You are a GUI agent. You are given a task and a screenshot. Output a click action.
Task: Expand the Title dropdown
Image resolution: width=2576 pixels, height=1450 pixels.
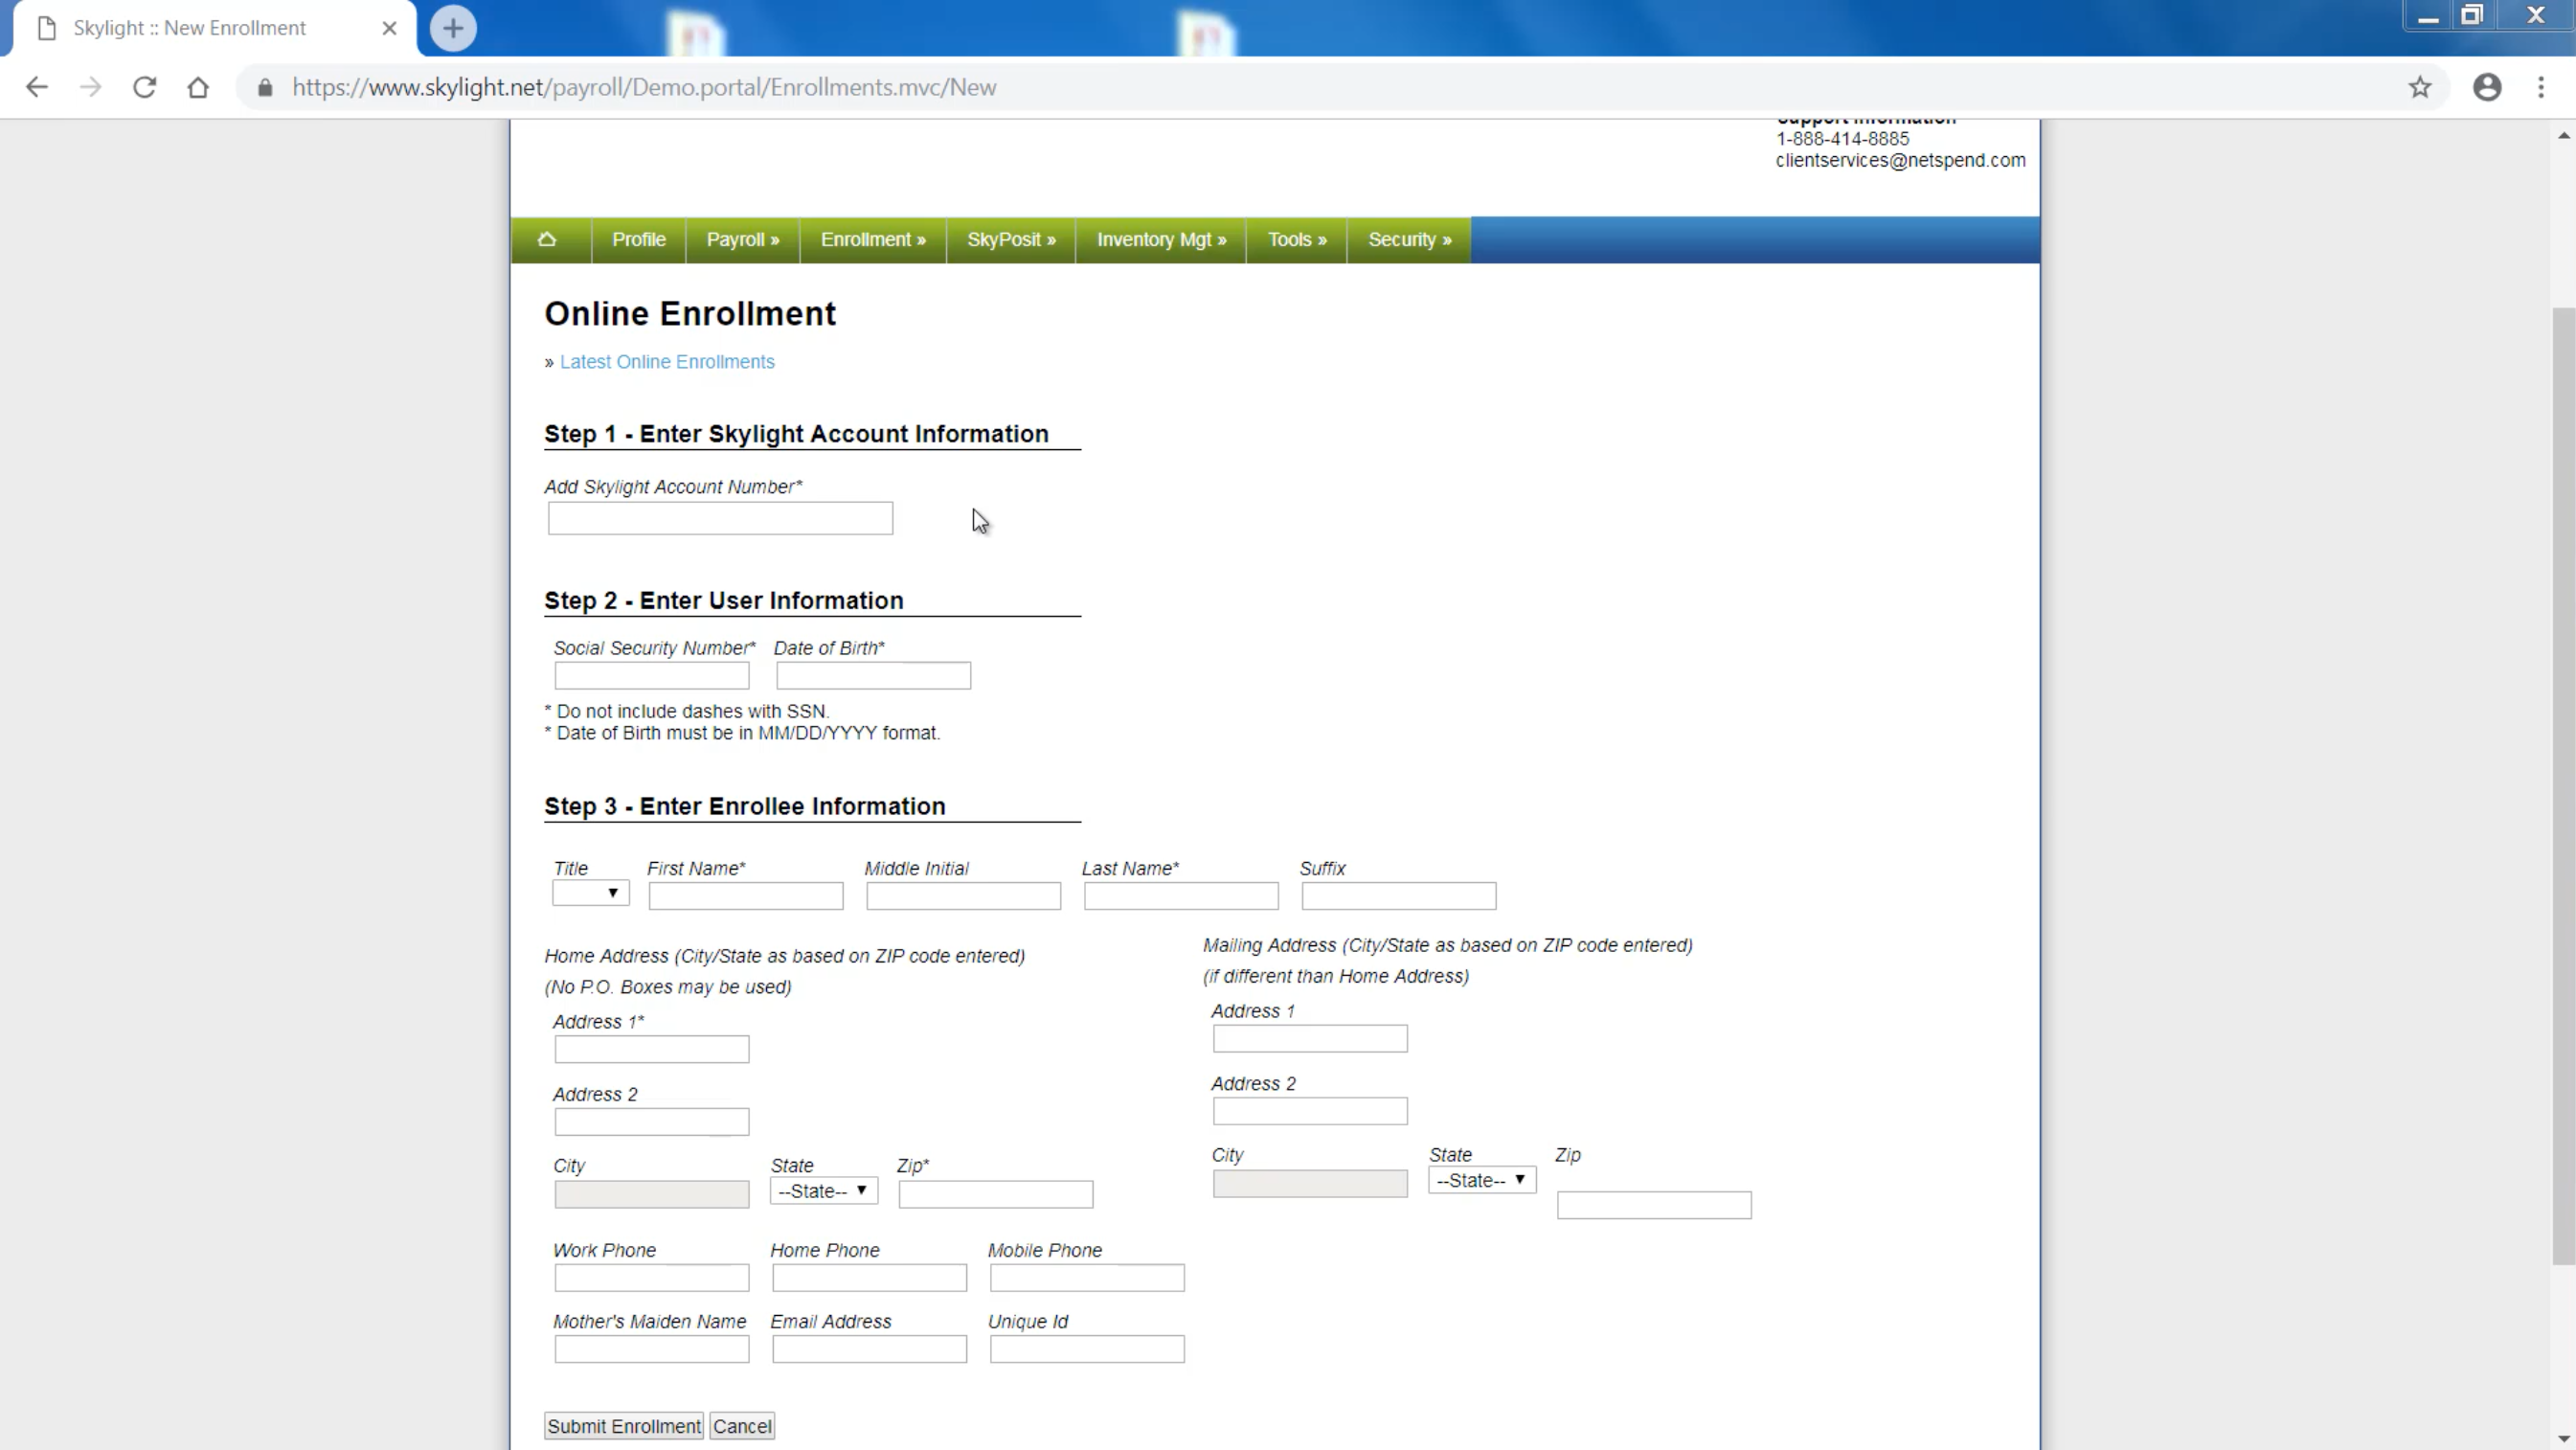(x=591, y=893)
